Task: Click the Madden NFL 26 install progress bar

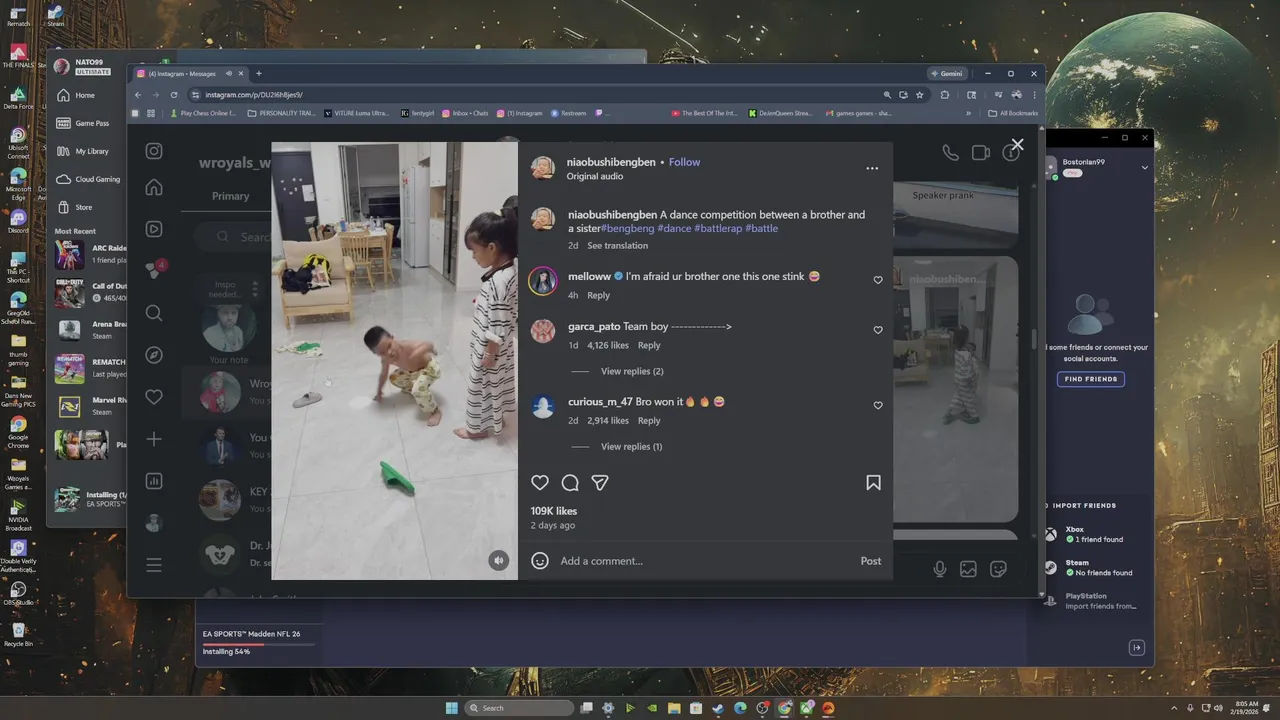Action: (258, 644)
